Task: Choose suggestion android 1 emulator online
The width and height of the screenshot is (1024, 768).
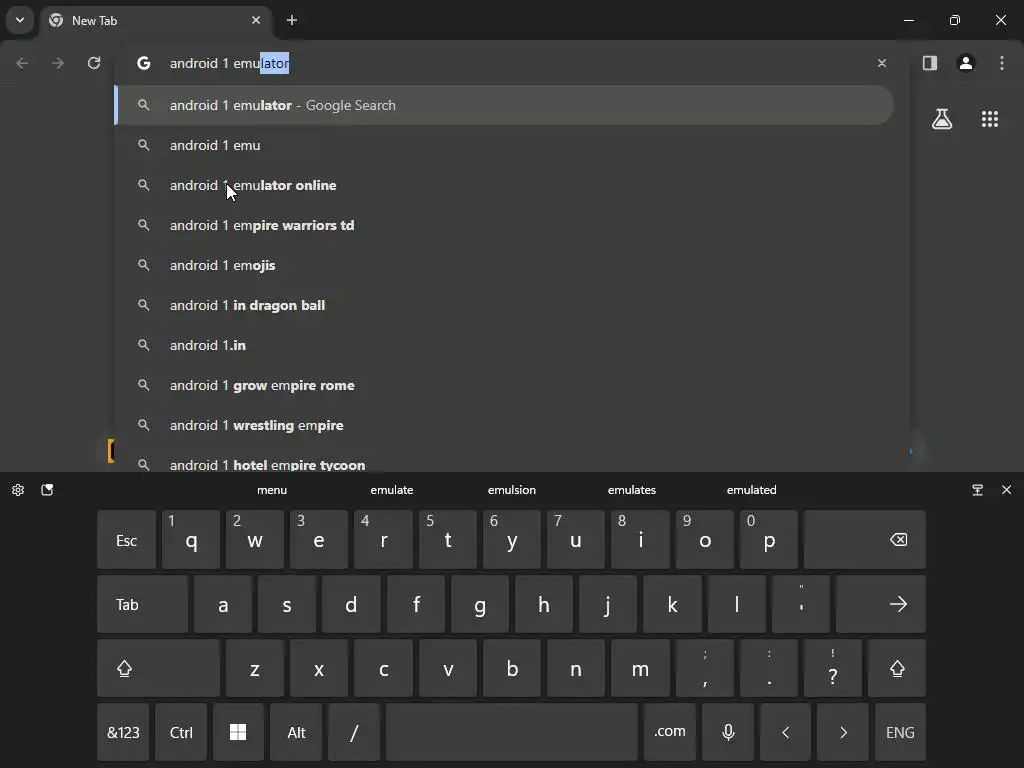Action: tap(504, 185)
